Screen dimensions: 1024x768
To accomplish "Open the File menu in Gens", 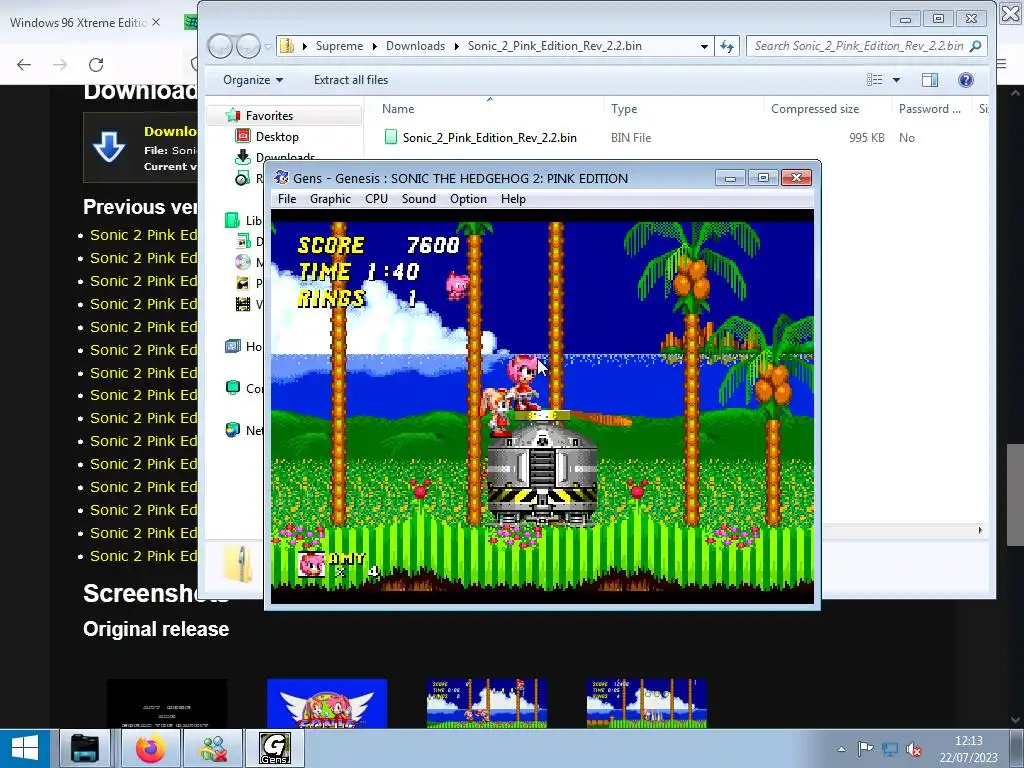I will 287,199.
